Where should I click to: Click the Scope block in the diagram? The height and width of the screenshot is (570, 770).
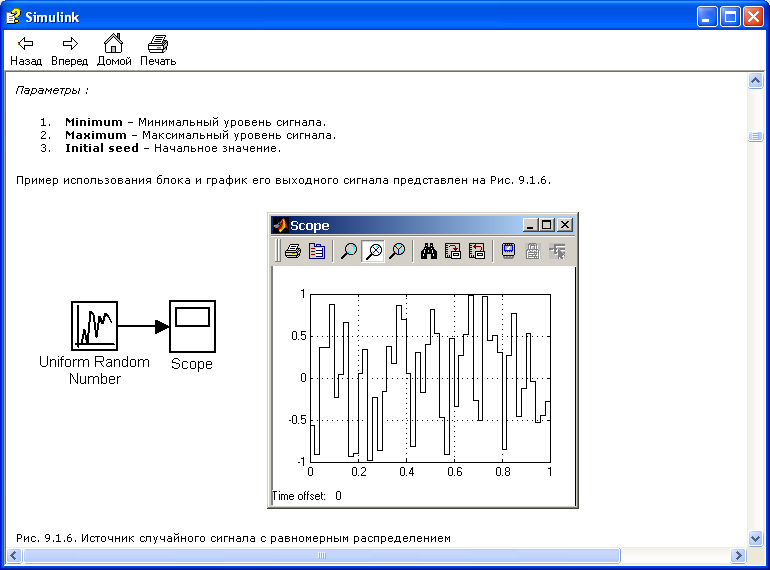point(192,326)
